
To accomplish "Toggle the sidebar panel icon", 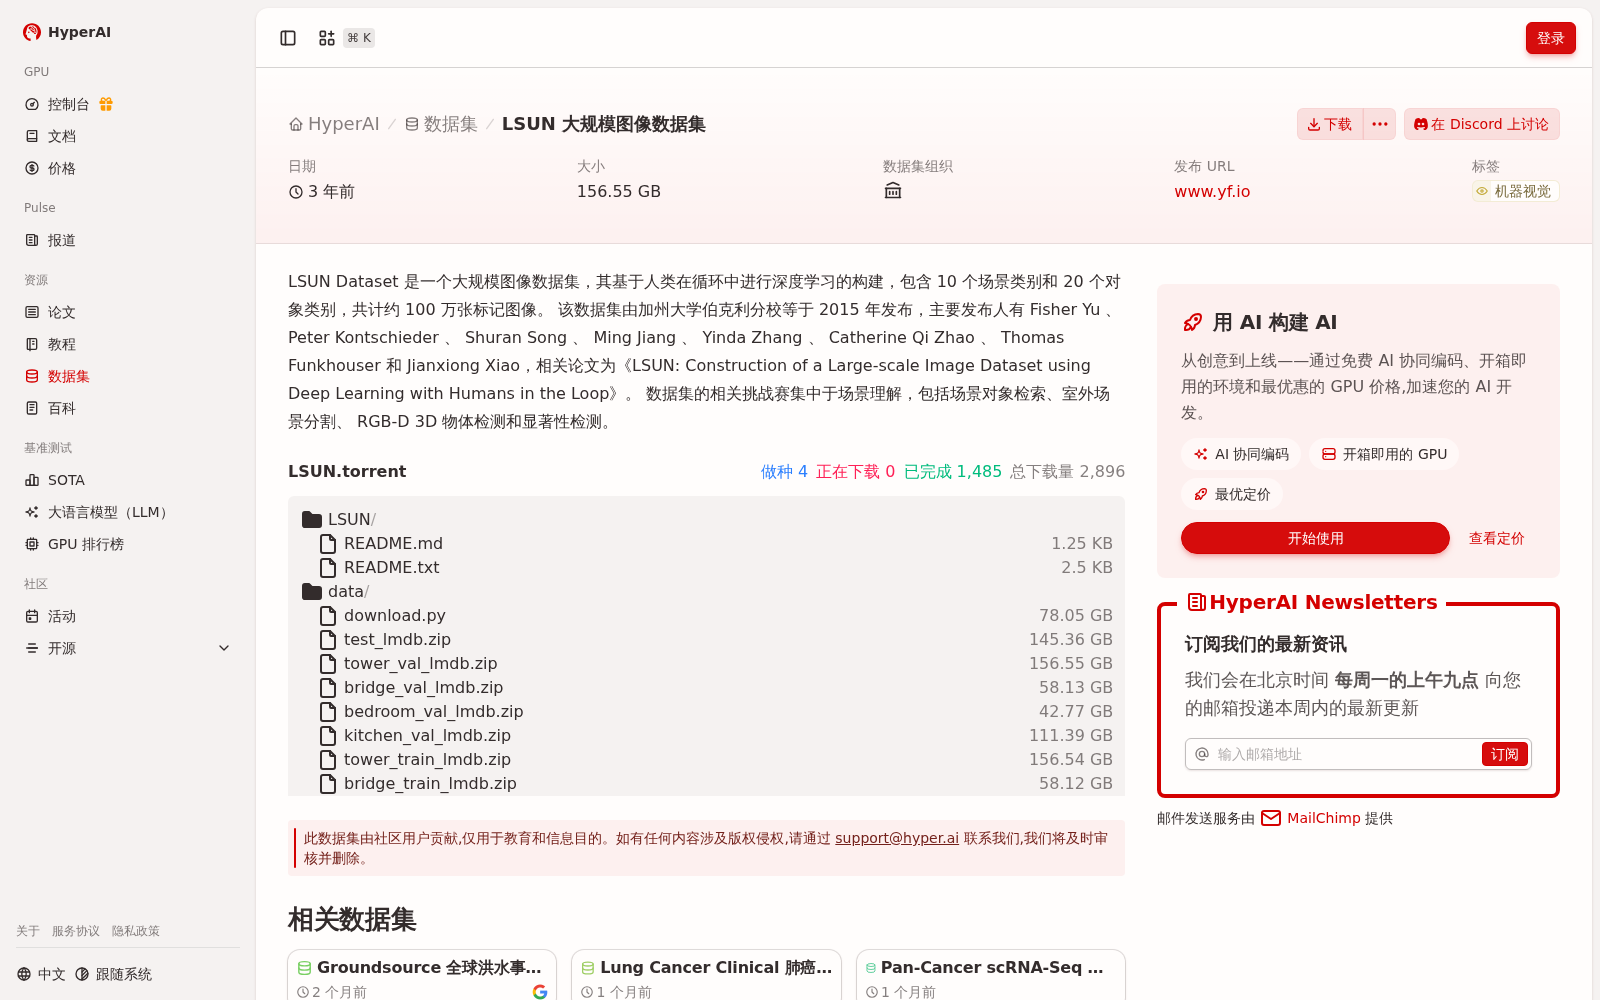I will coord(288,38).
